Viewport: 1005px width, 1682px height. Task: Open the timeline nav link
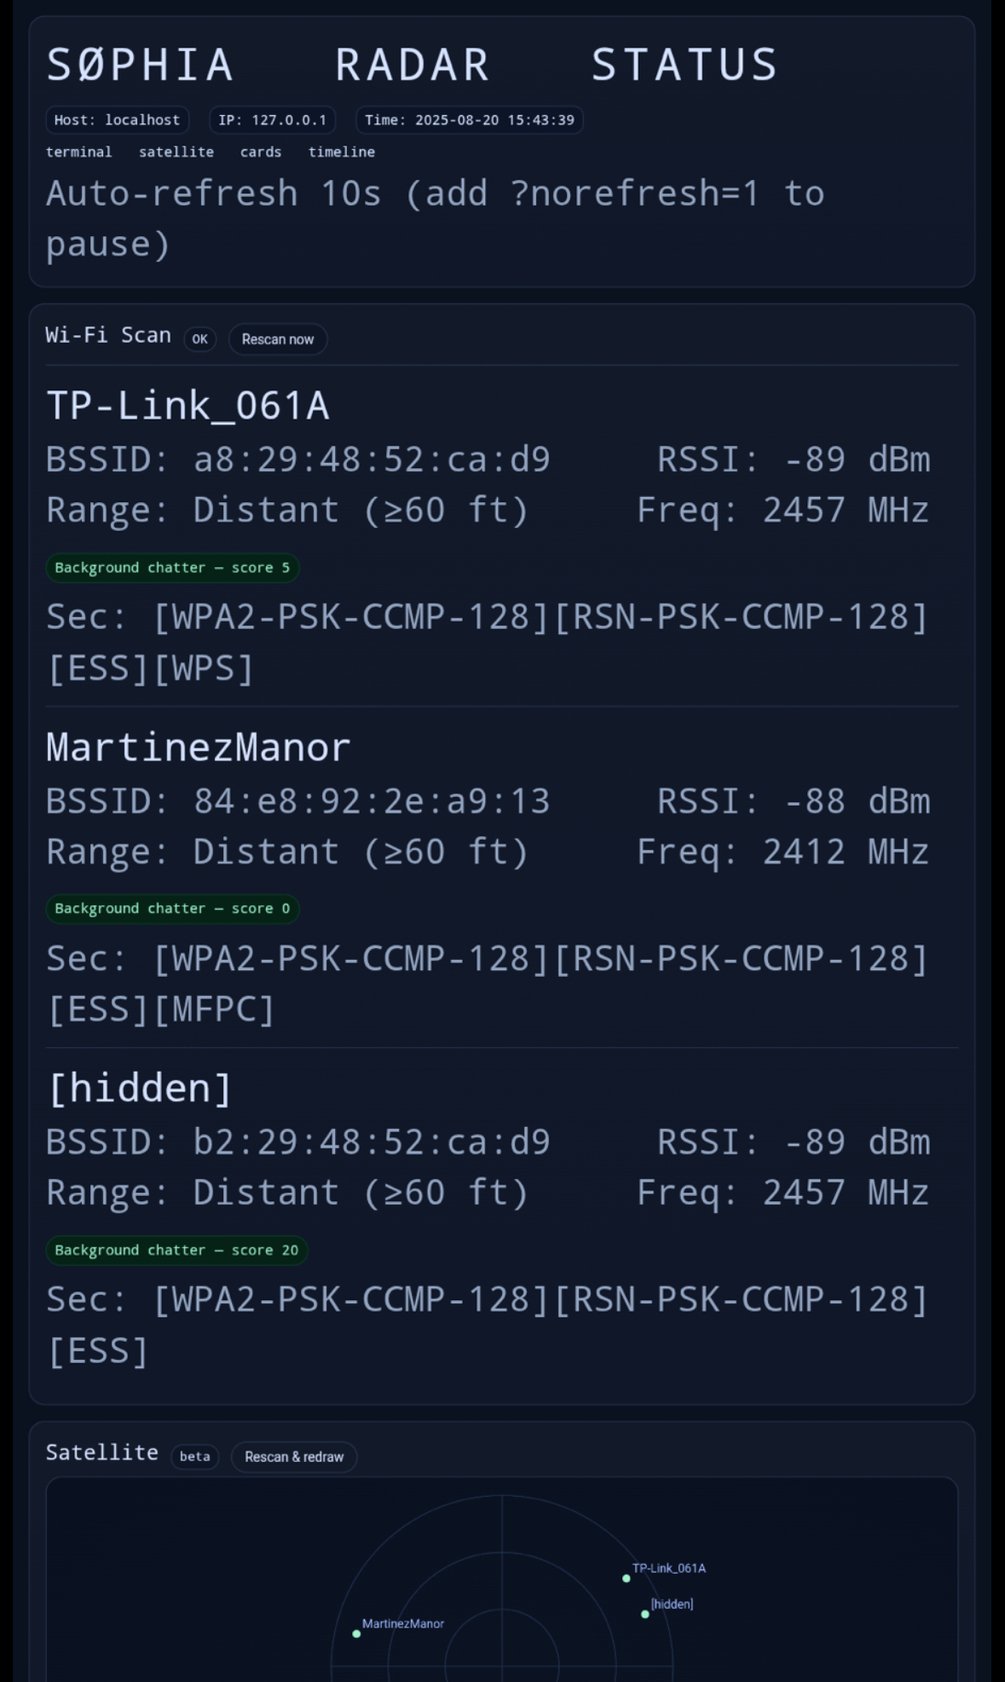(341, 152)
